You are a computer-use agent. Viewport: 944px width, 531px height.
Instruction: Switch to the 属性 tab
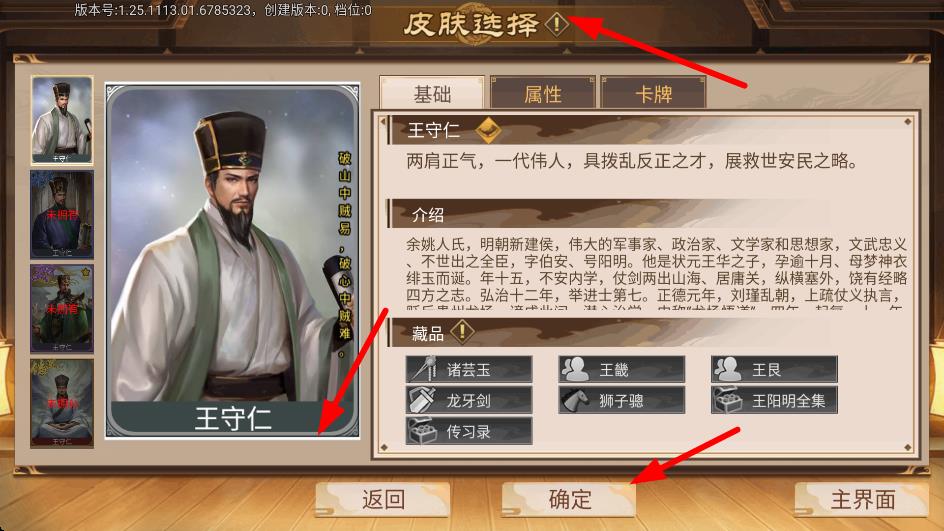(543, 93)
